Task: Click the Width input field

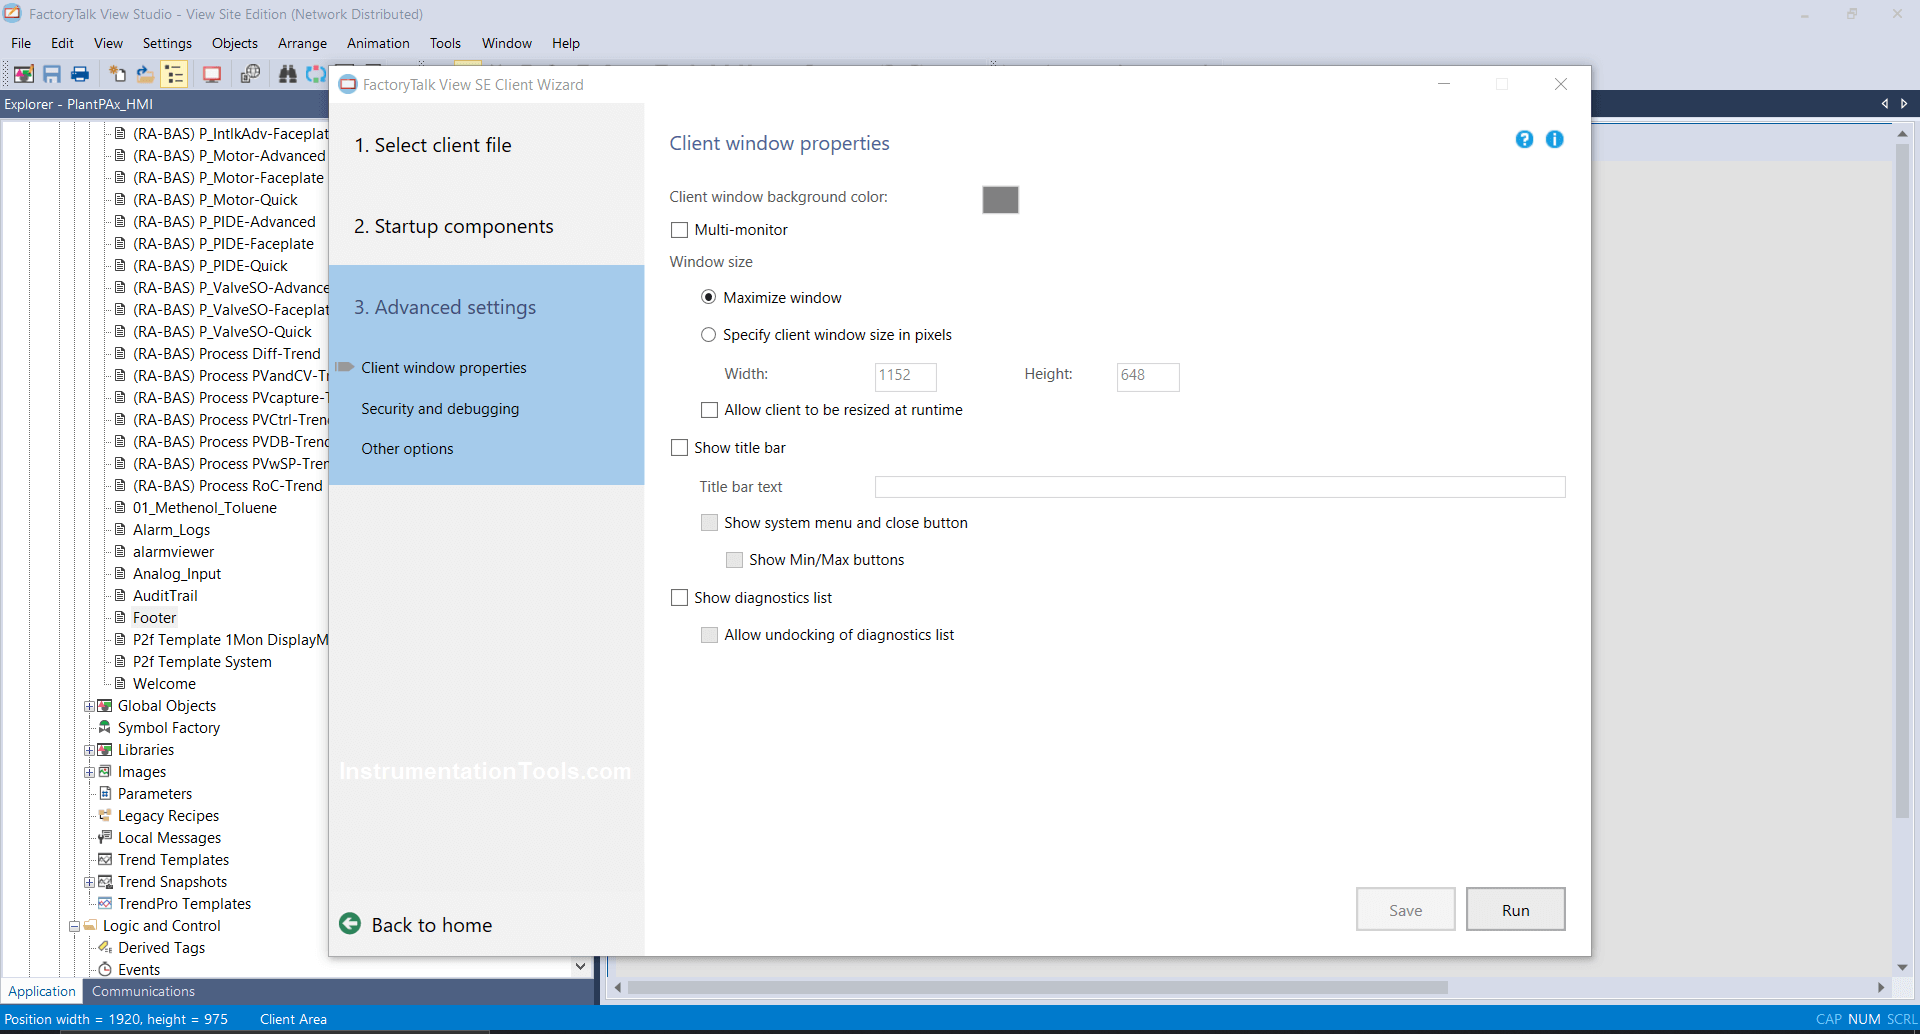Action: pos(906,376)
